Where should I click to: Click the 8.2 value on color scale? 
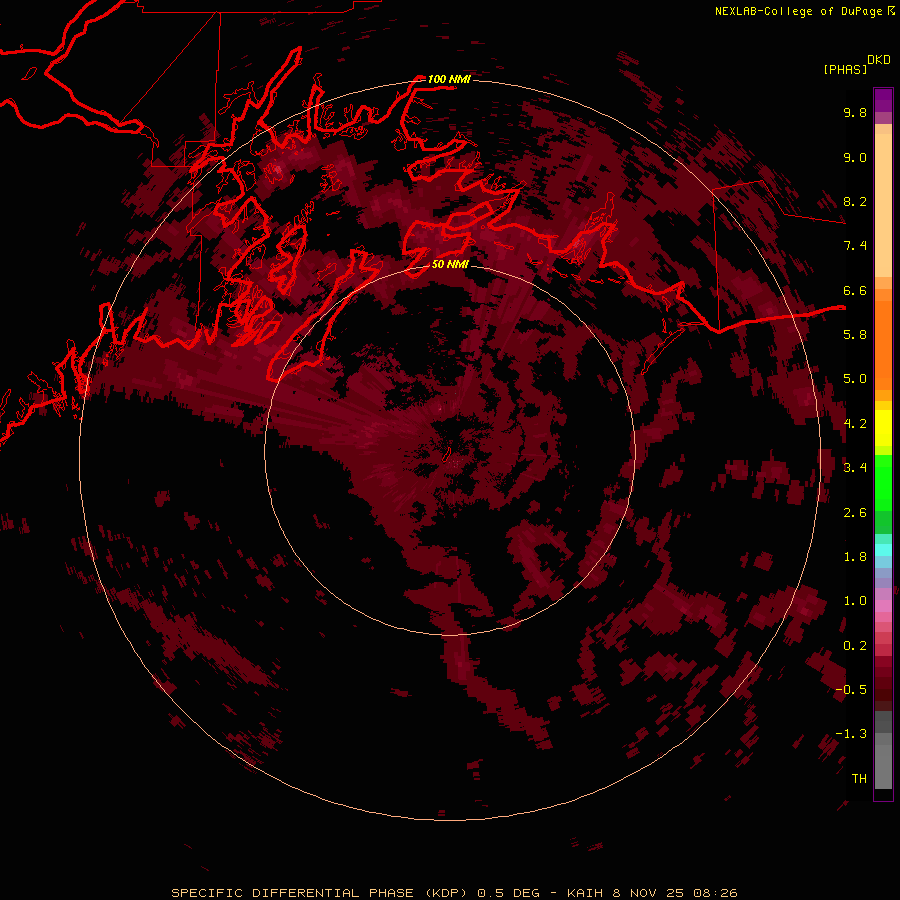coord(855,201)
